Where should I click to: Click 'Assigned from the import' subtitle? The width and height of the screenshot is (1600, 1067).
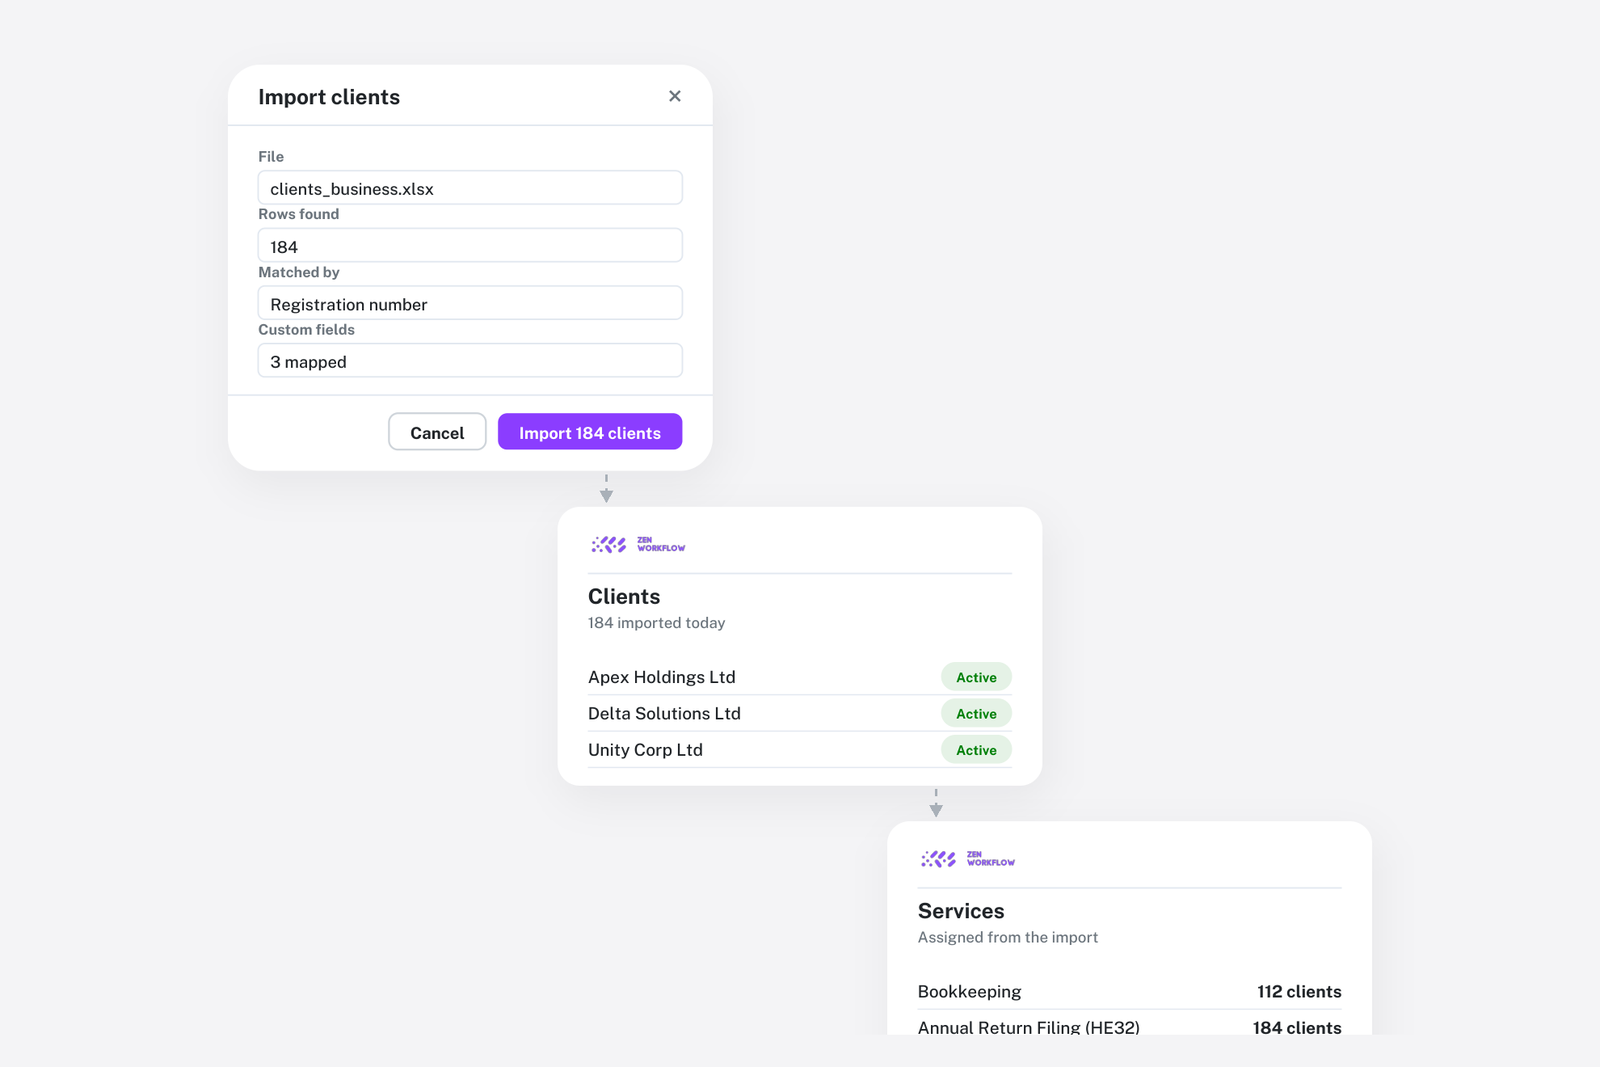[1008, 938]
